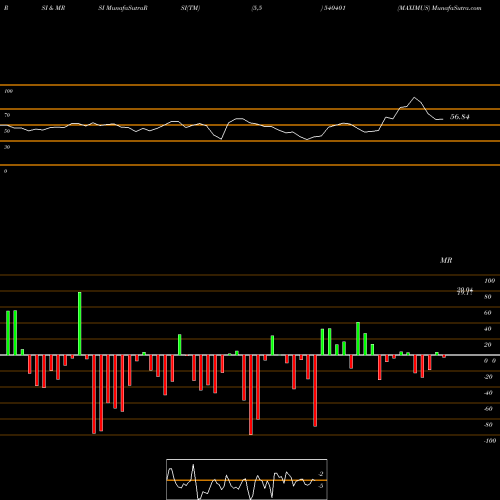Viewport: 500px width, 500px height.
Task: Click the -100 label on MR axis
Action: click(490, 441)
